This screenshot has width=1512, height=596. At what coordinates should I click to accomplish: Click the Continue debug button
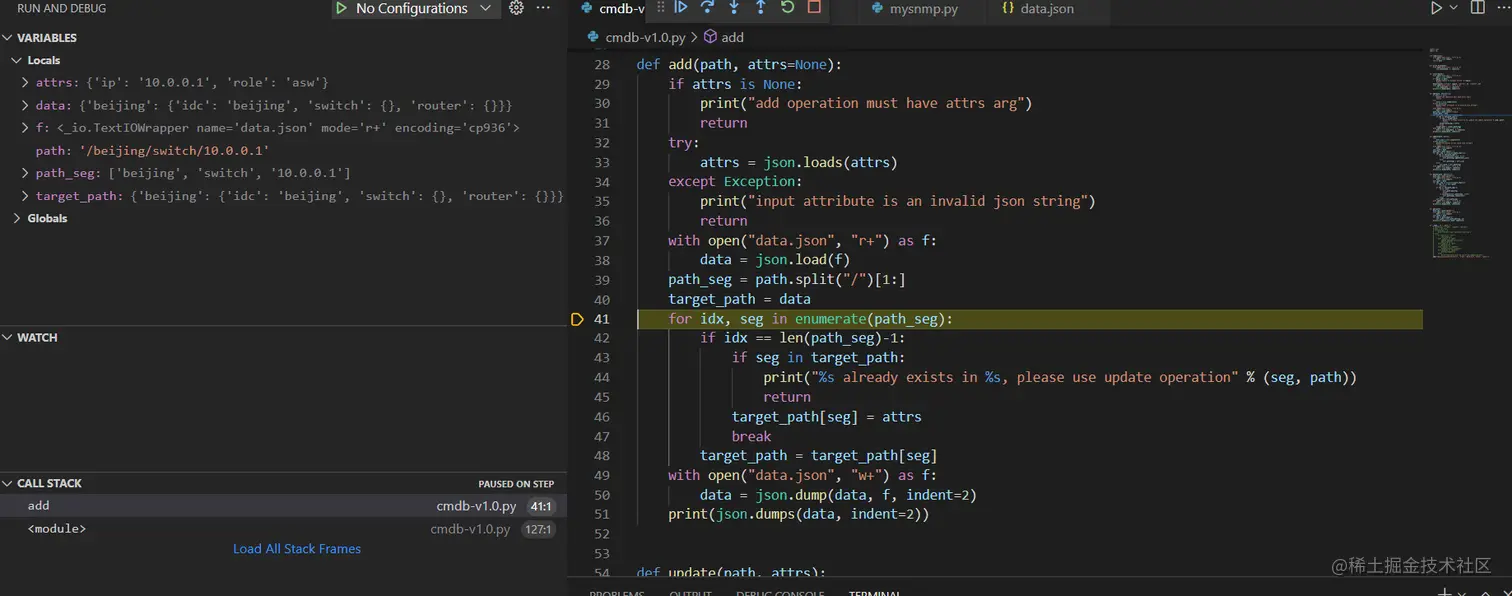pyautogui.click(x=681, y=8)
